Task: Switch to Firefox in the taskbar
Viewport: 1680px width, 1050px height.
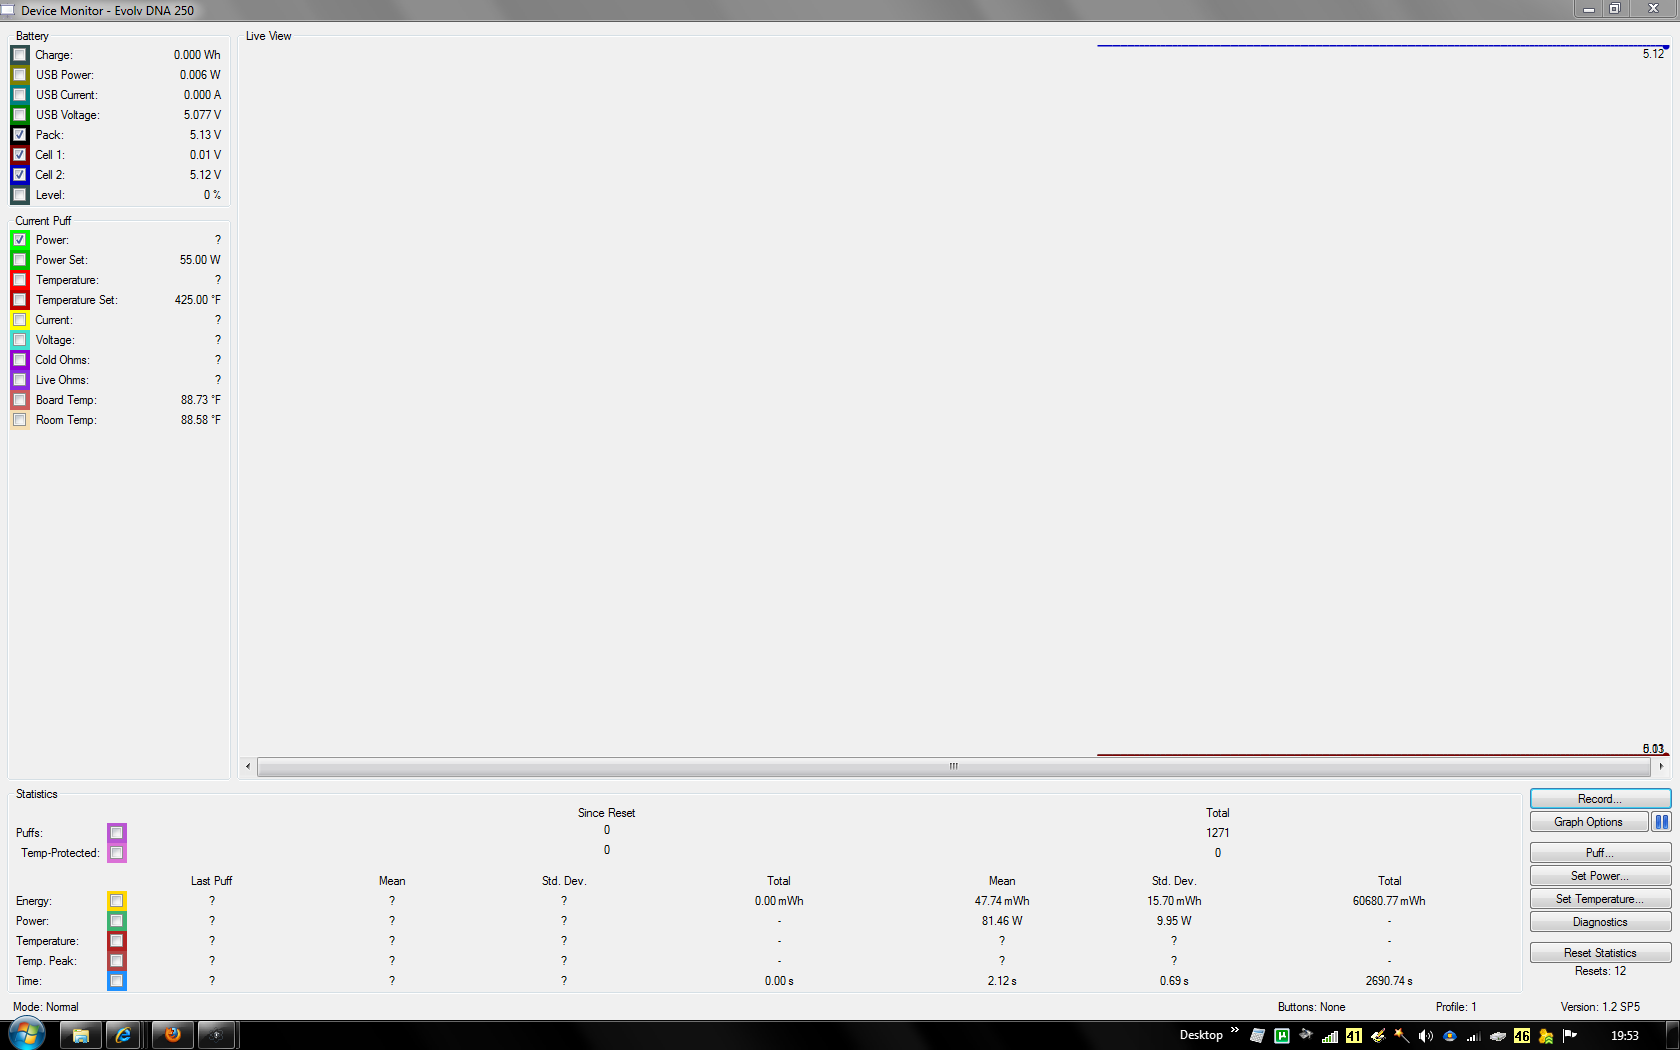Action: pyautogui.click(x=172, y=1035)
